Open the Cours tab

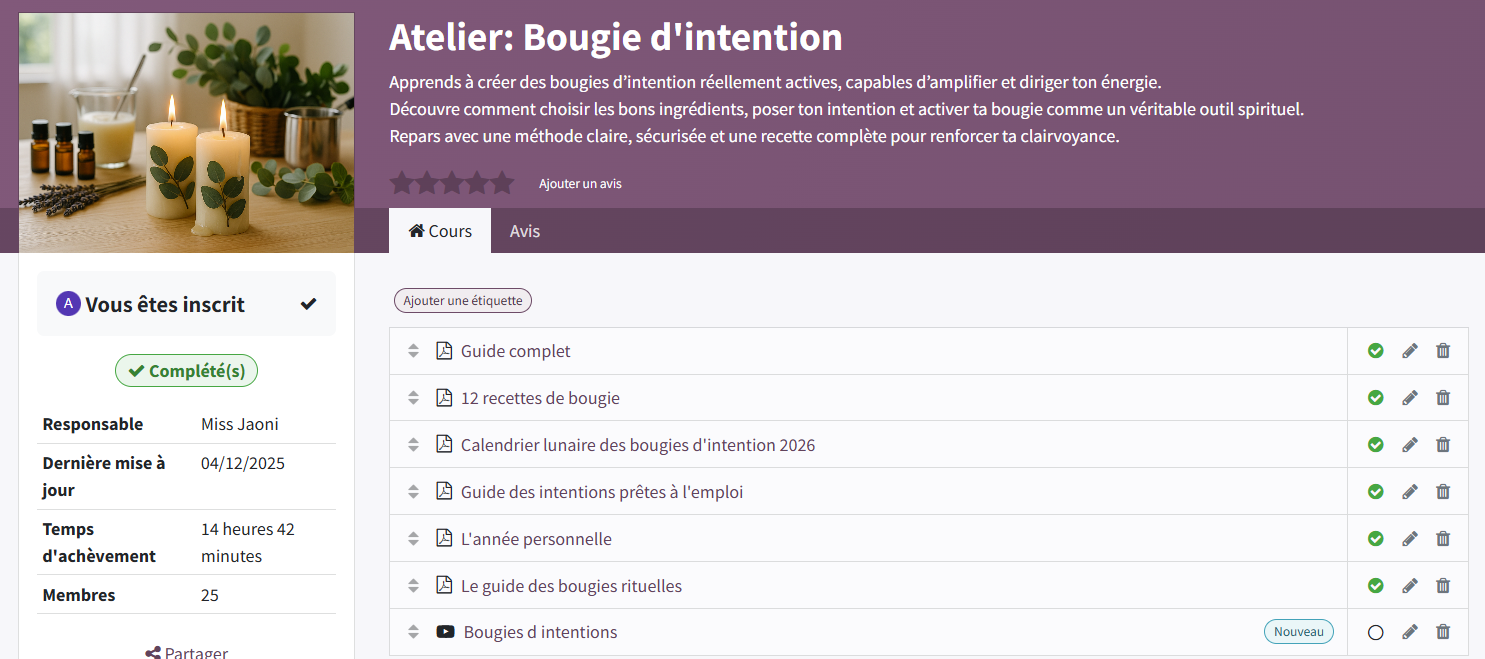point(440,231)
